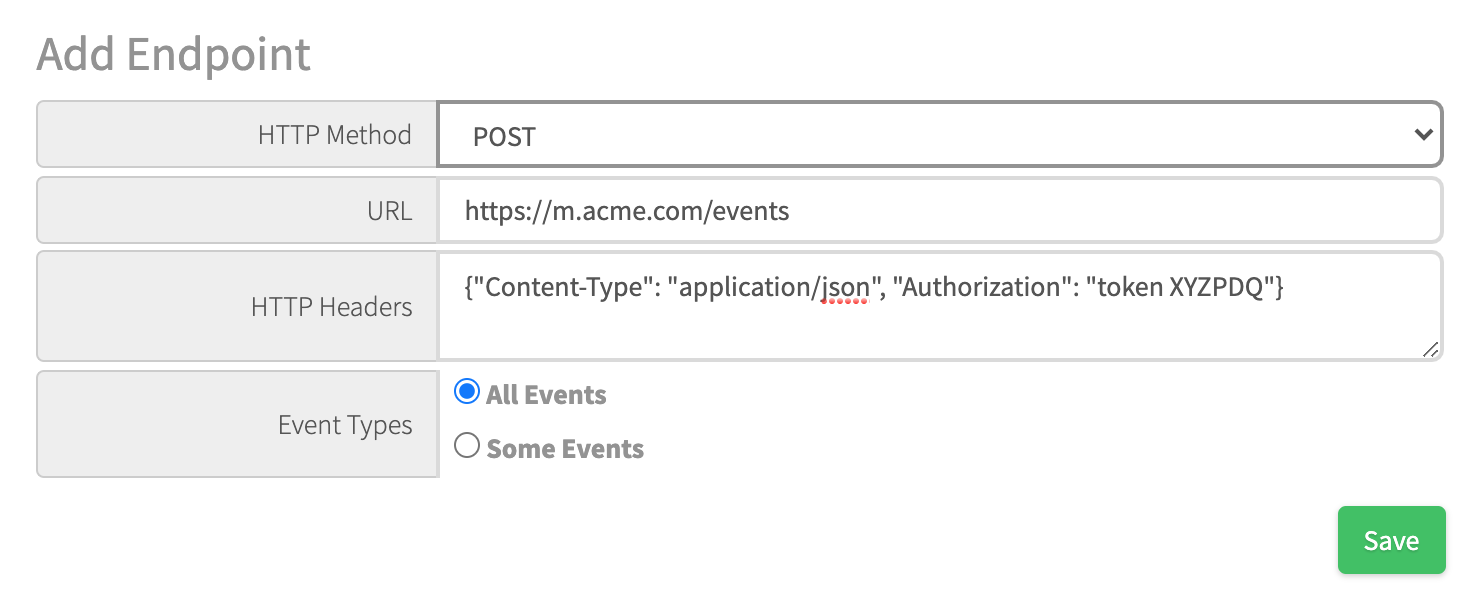Click the URL label

click(x=389, y=211)
